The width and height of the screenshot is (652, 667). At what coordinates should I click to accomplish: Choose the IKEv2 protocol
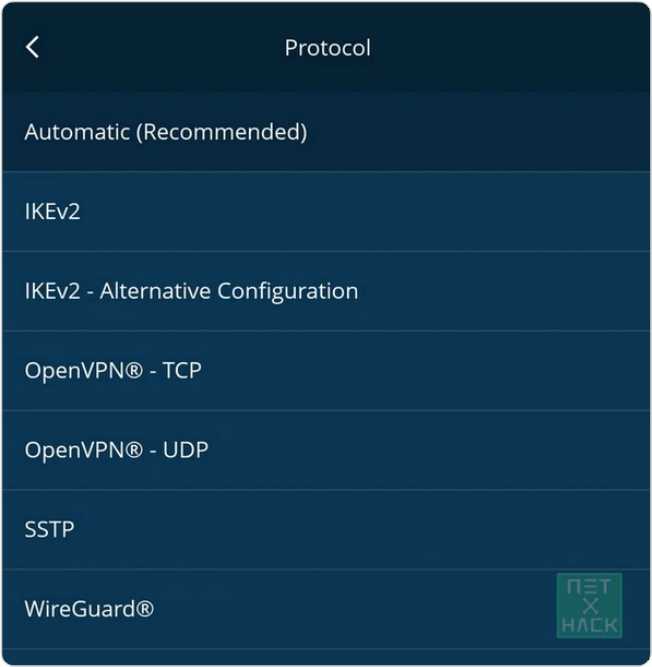tap(52, 212)
